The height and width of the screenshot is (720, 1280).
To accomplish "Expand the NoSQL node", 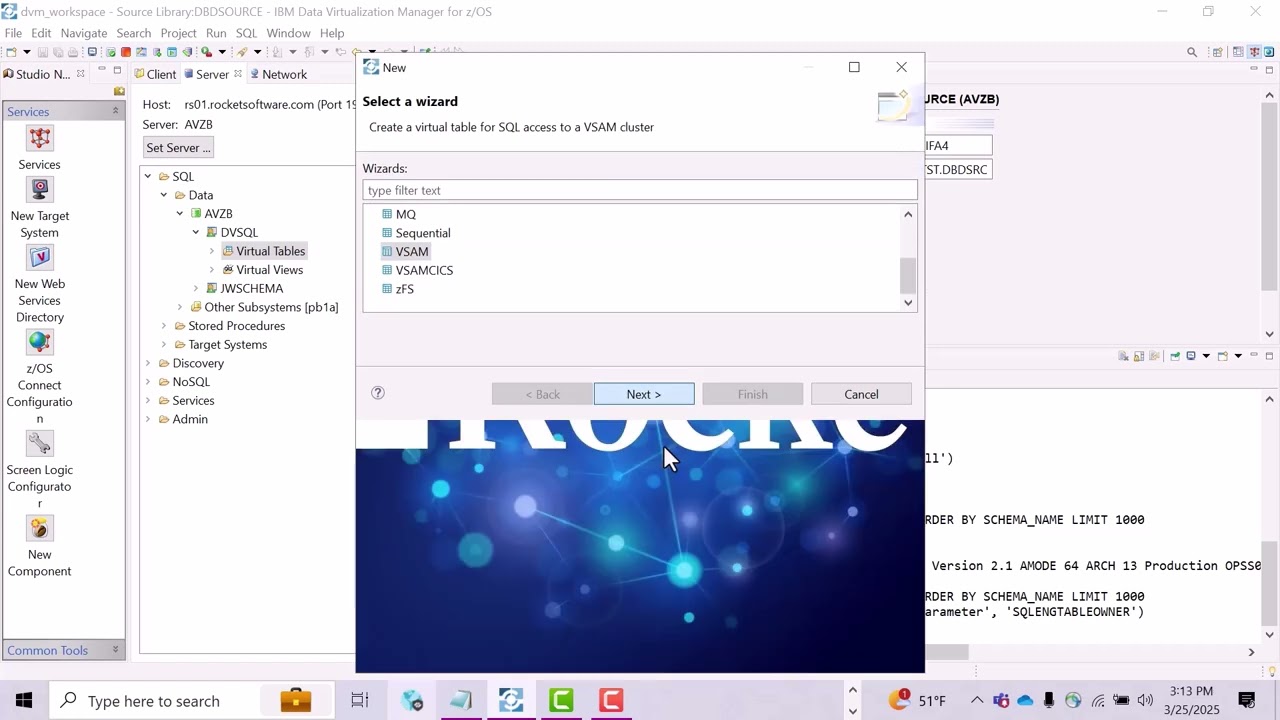I will click(x=148, y=381).
